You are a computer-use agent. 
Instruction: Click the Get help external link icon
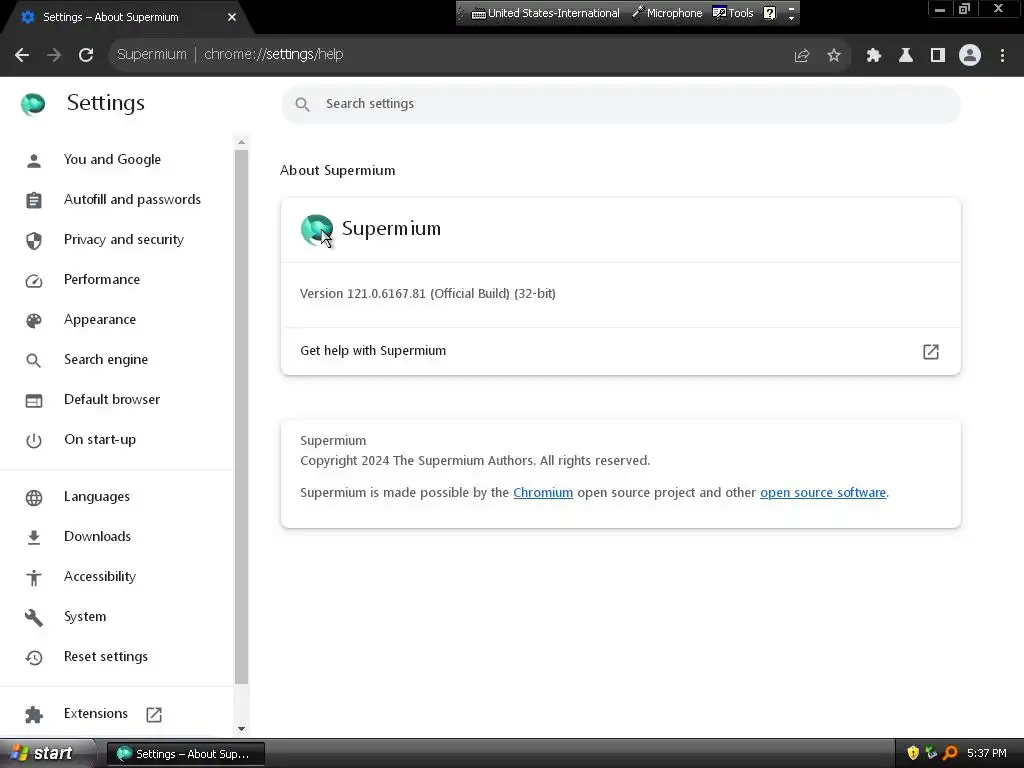click(x=931, y=352)
